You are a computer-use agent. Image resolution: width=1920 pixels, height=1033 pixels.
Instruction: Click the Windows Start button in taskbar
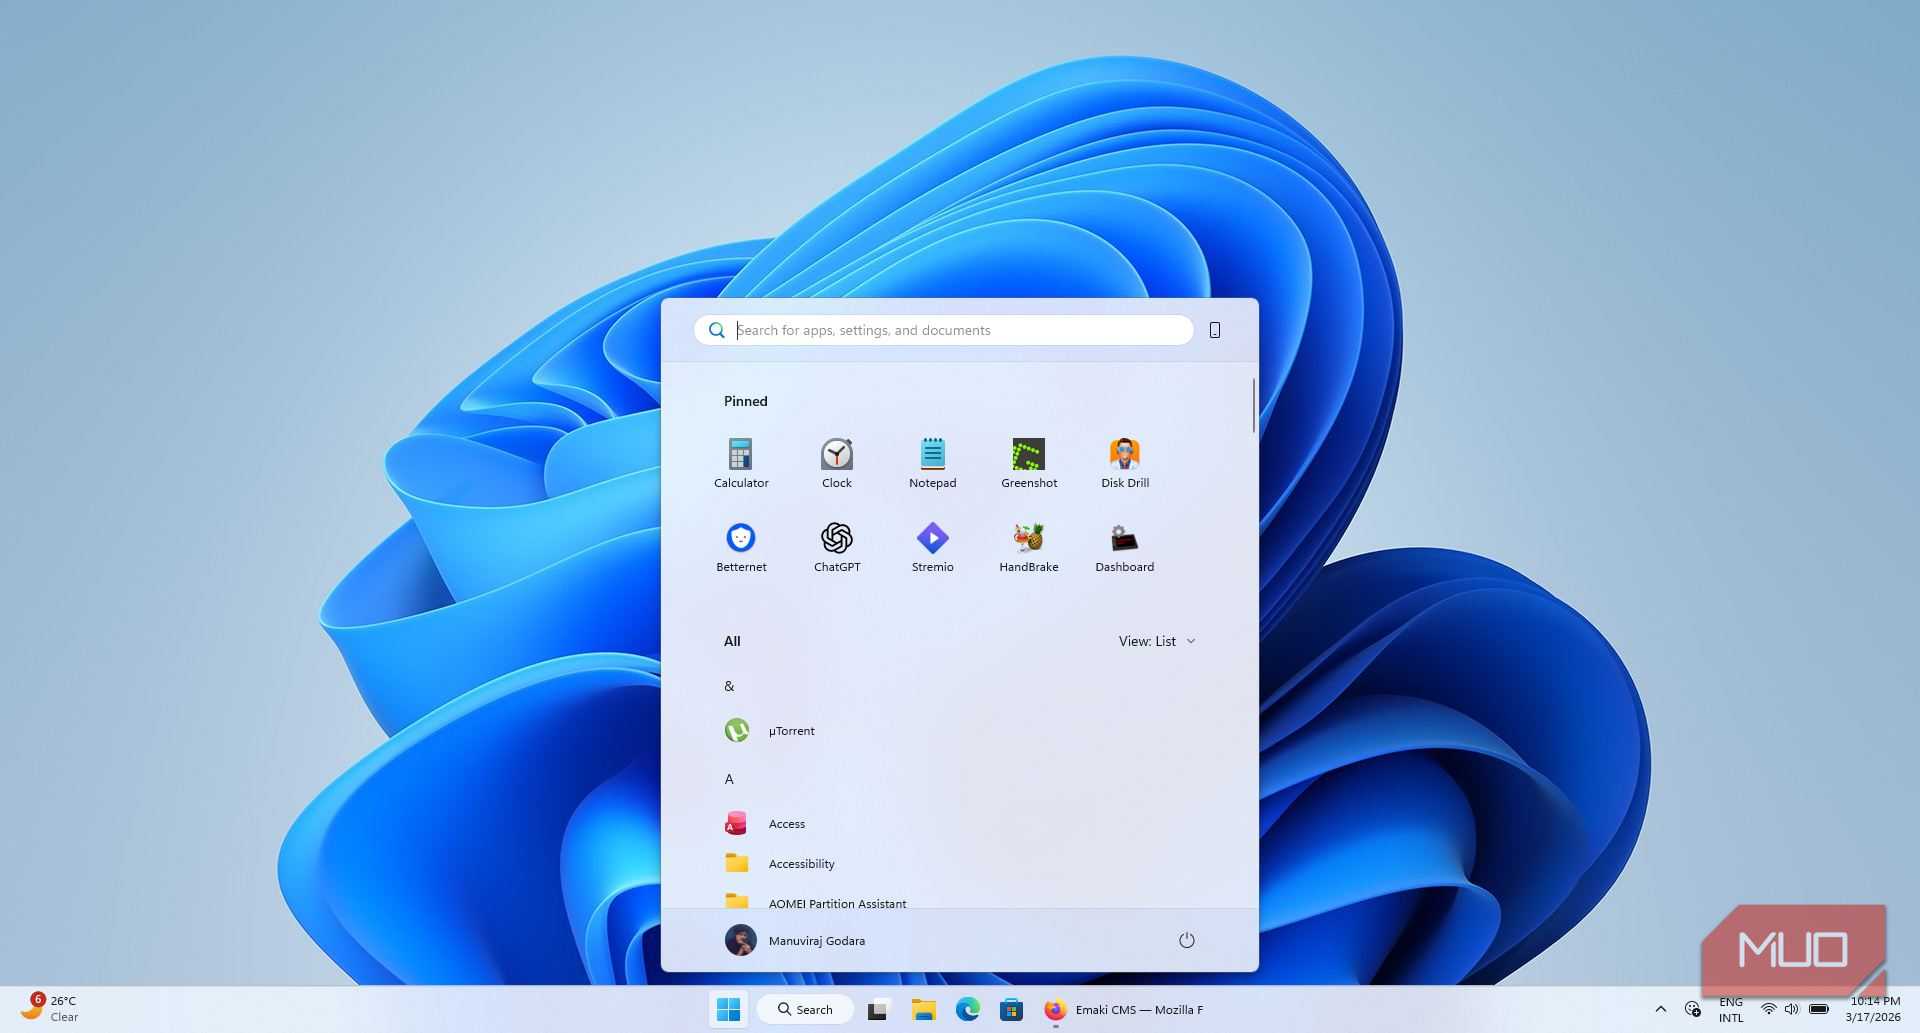click(x=729, y=1009)
